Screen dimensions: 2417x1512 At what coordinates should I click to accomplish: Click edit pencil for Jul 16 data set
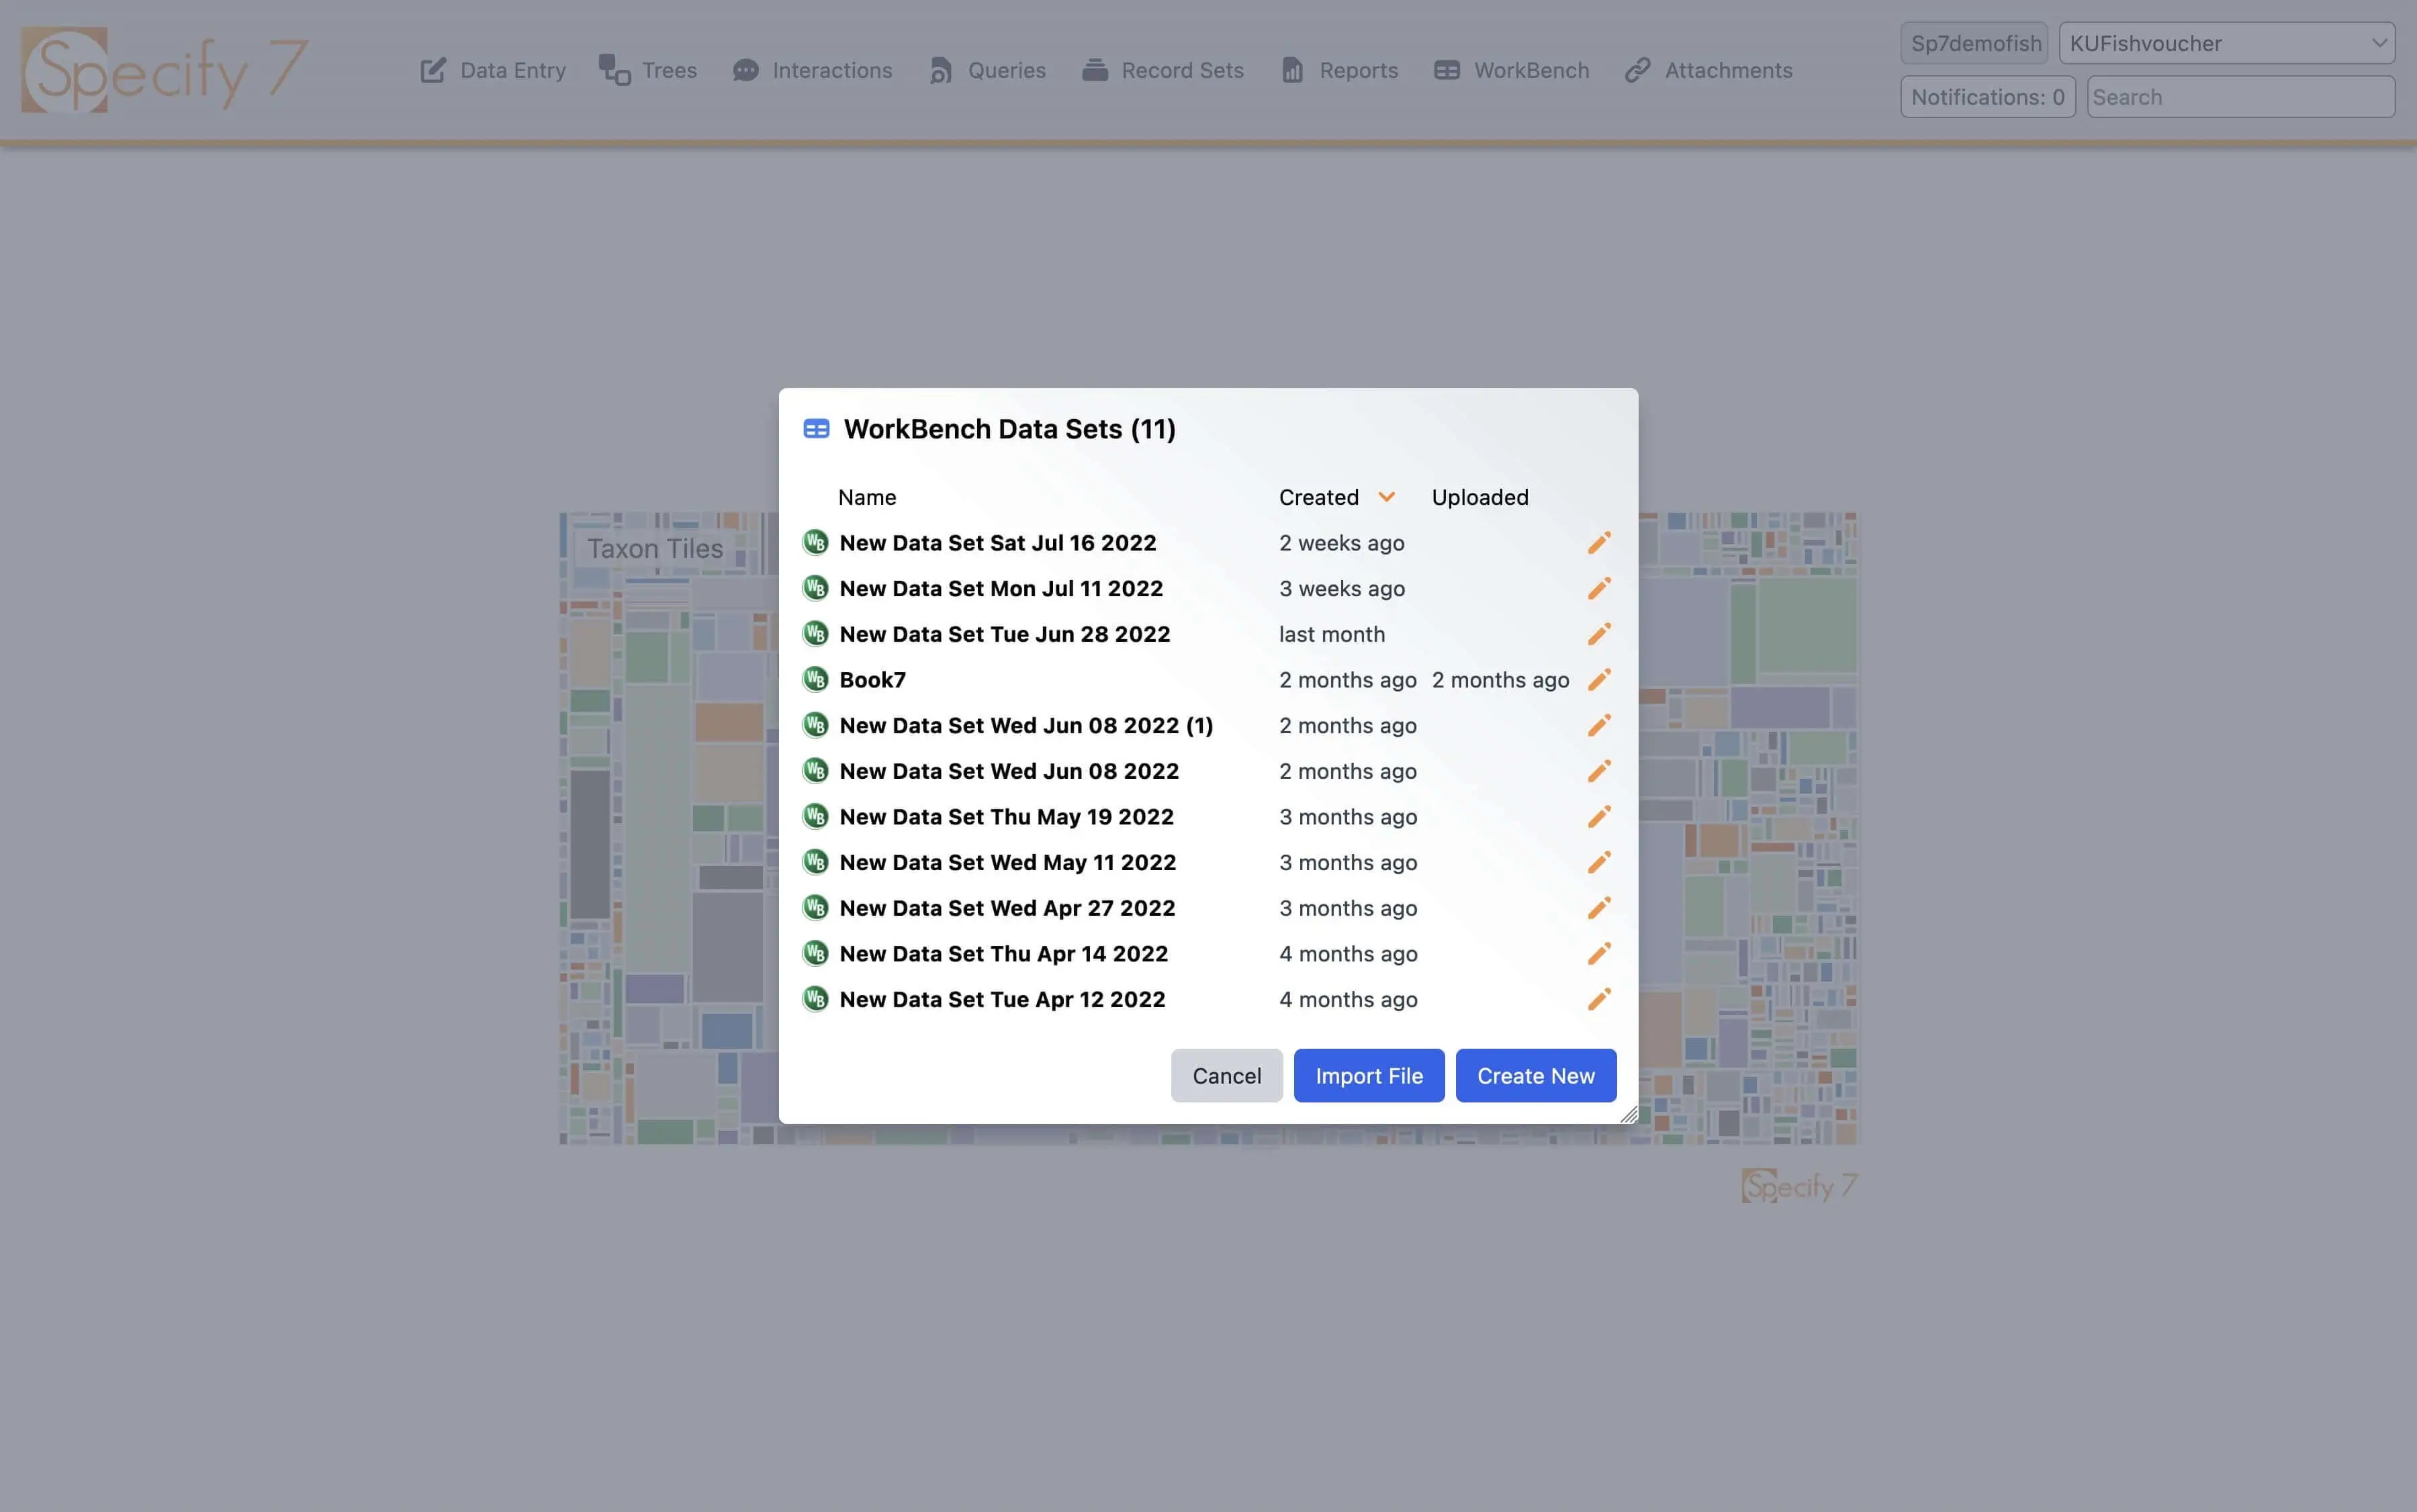1598,543
